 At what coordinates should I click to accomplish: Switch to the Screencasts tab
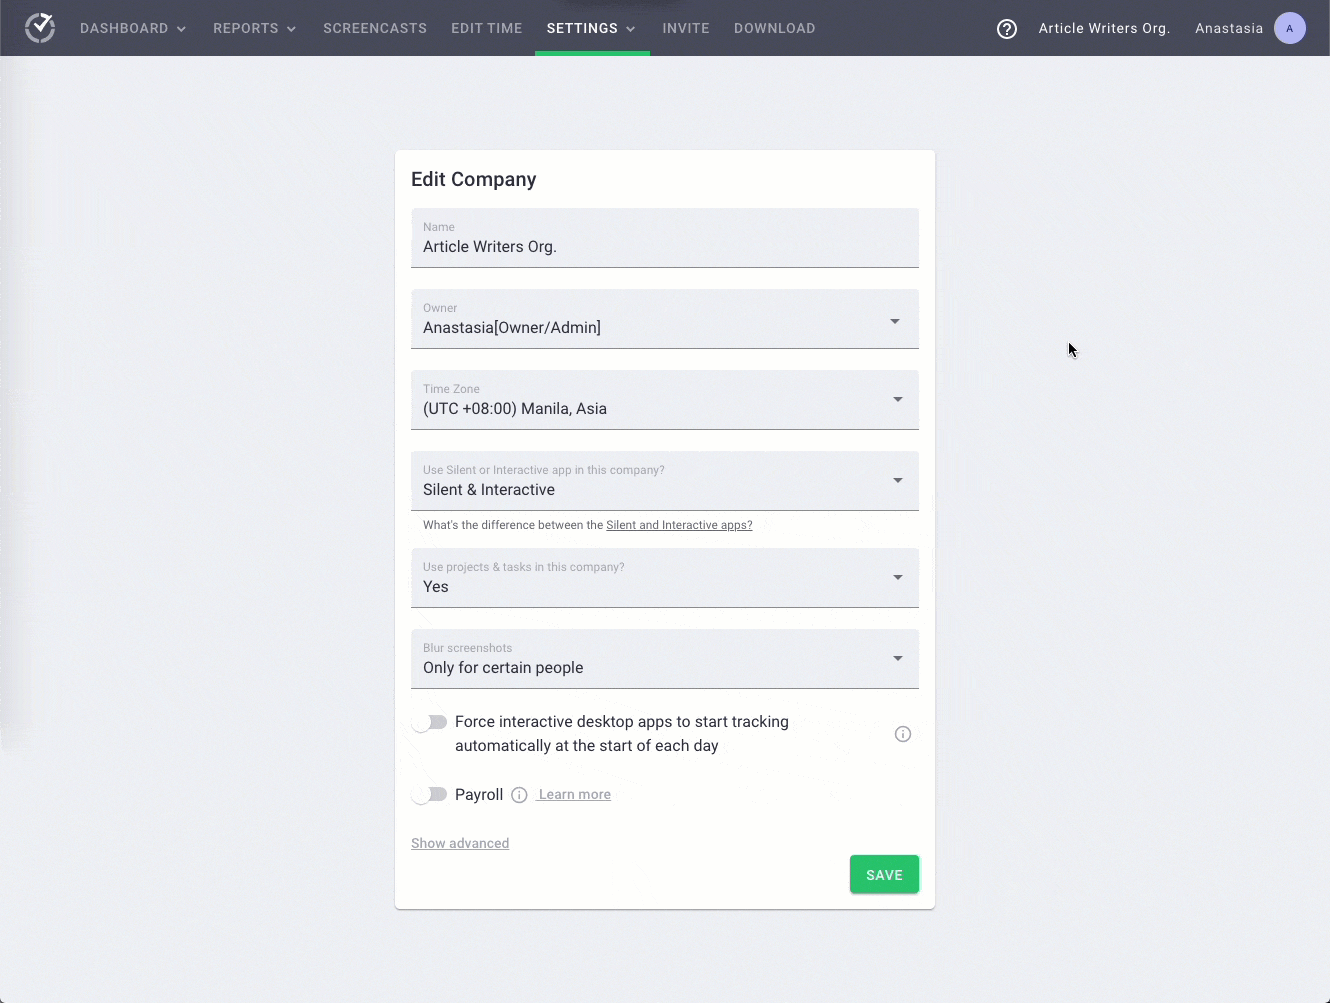[x=375, y=28]
